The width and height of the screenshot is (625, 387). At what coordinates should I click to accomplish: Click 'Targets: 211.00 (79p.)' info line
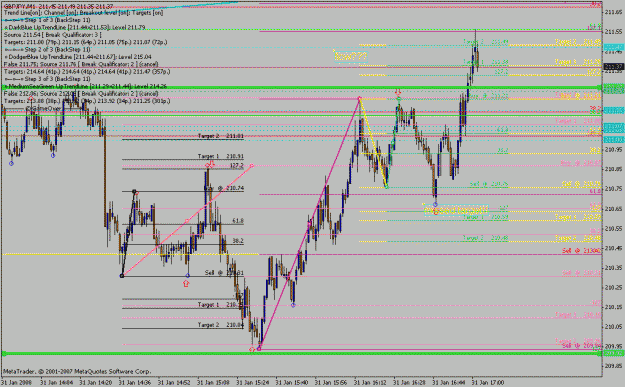pos(85,42)
